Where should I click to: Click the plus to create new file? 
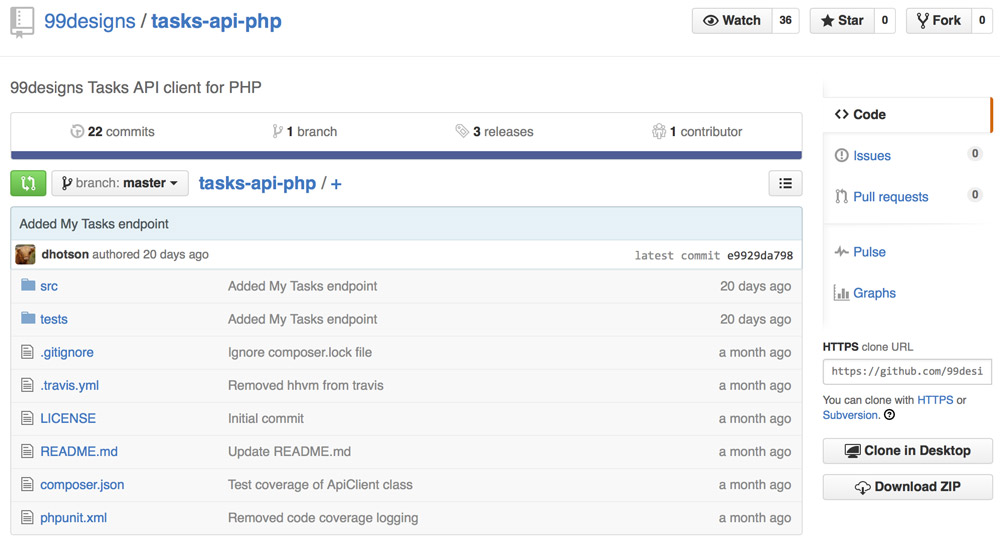[336, 184]
